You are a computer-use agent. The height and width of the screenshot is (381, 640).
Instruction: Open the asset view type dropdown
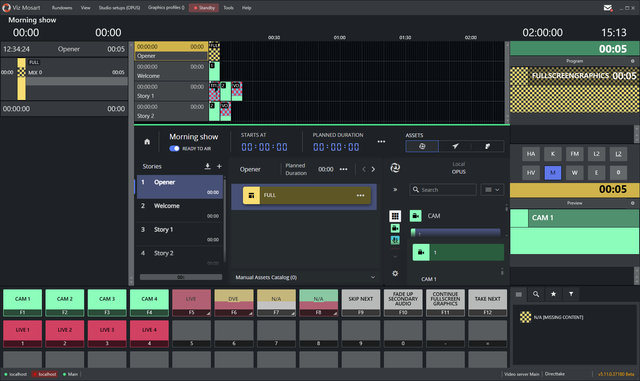(492, 189)
